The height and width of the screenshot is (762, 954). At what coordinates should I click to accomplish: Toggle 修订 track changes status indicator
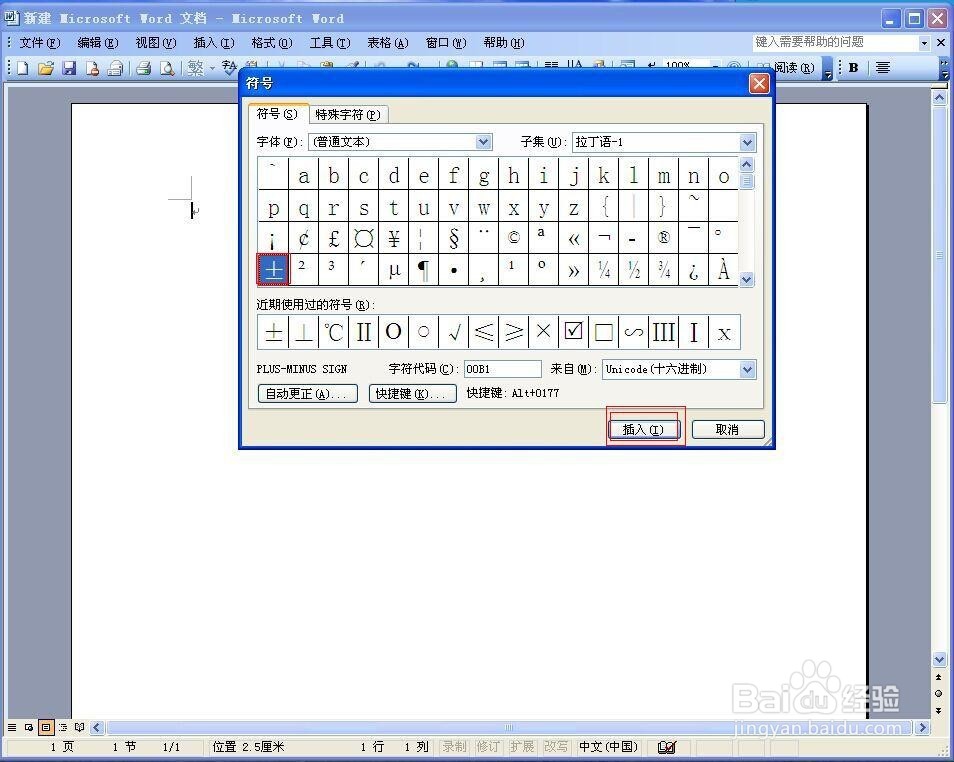[488, 747]
